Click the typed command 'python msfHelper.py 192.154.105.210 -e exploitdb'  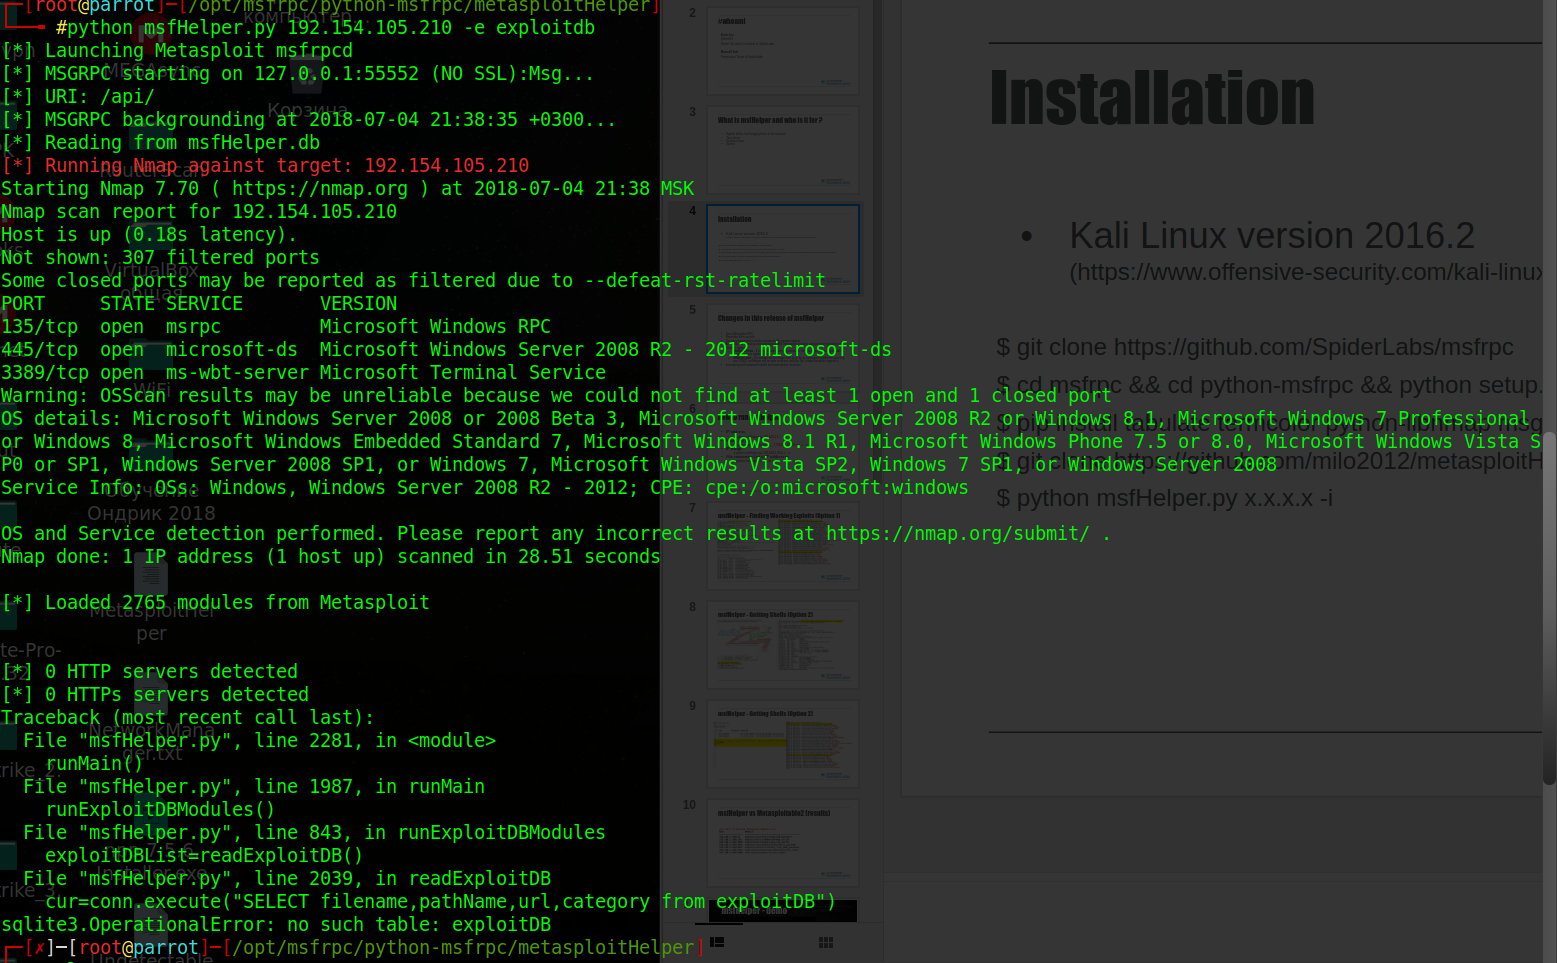click(x=331, y=28)
